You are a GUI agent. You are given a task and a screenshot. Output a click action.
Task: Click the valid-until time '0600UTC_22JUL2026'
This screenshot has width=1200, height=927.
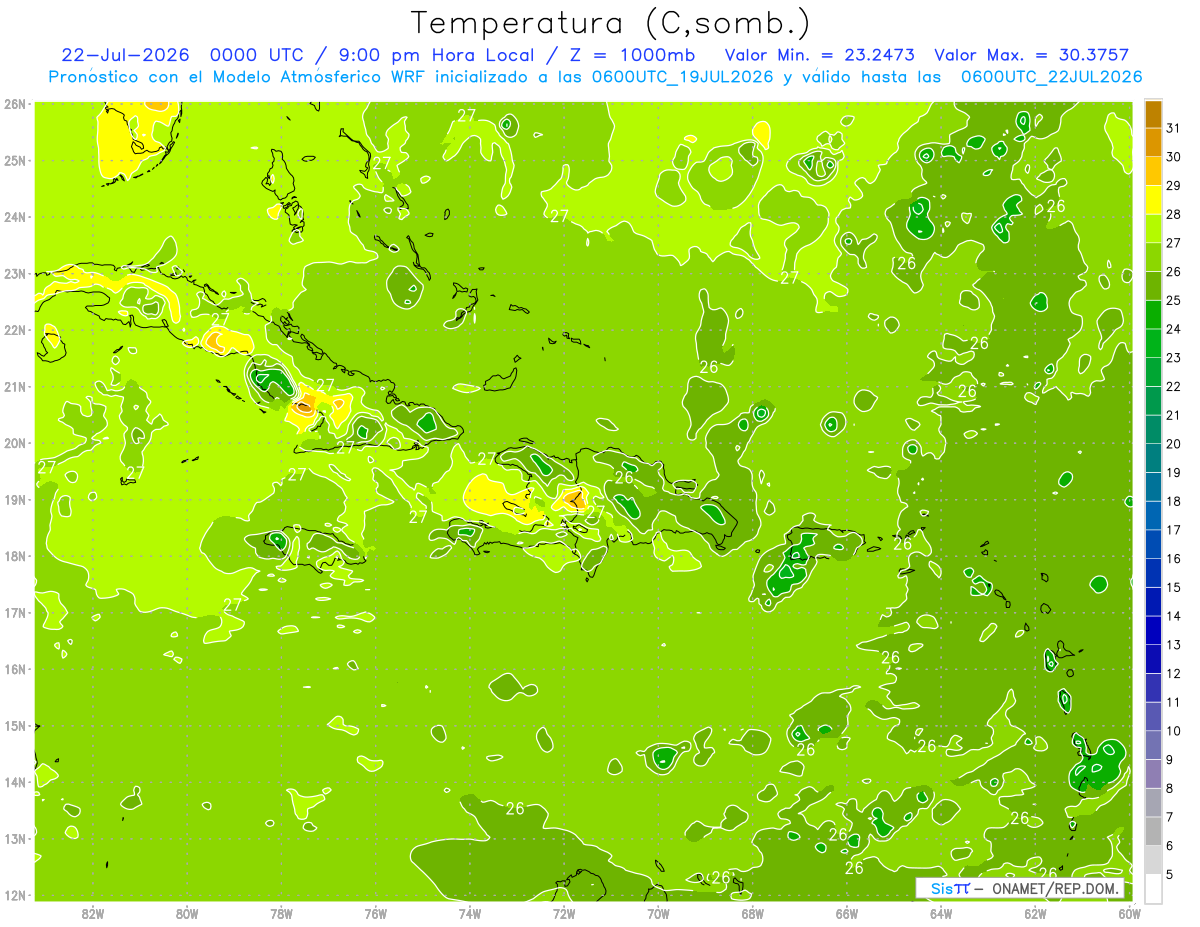coord(1051,77)
